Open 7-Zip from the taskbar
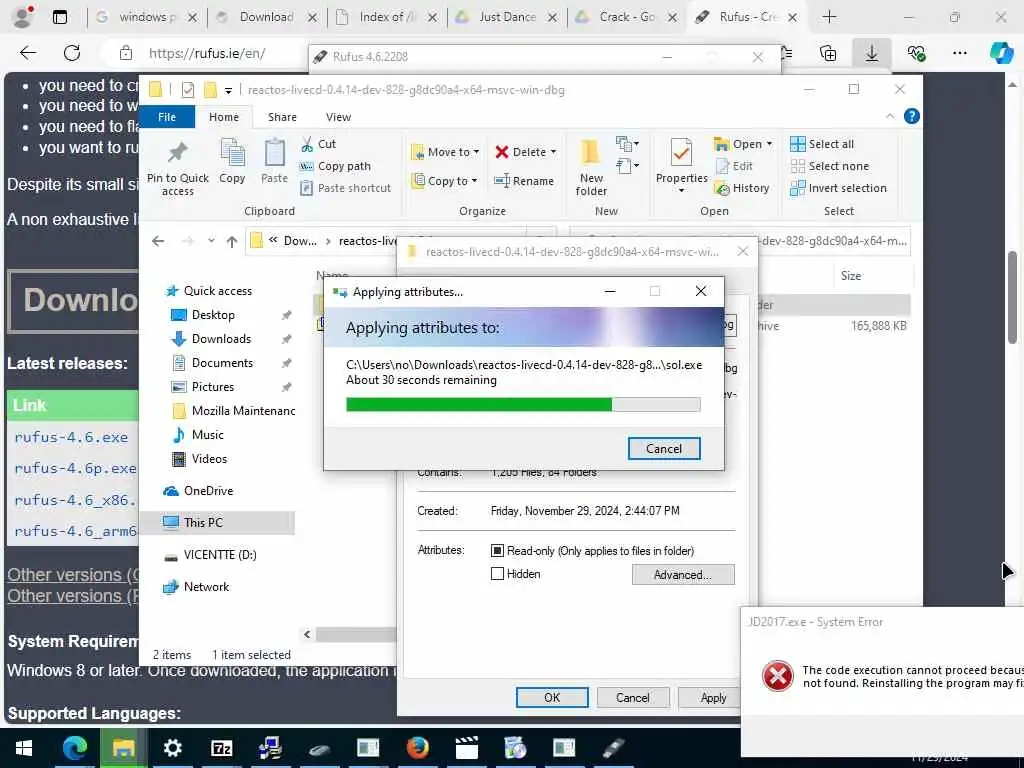This screenshot has height=768, width=1024. pos(221,748)
